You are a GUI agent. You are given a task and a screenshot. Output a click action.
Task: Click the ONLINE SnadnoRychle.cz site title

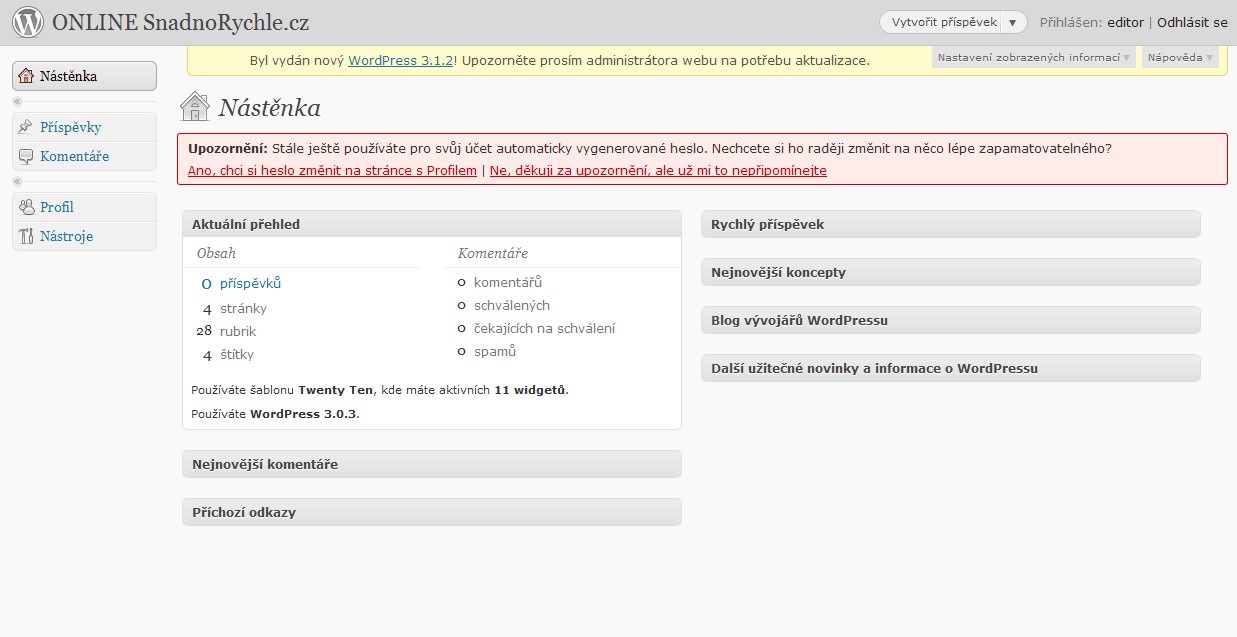tap(181, 22)
